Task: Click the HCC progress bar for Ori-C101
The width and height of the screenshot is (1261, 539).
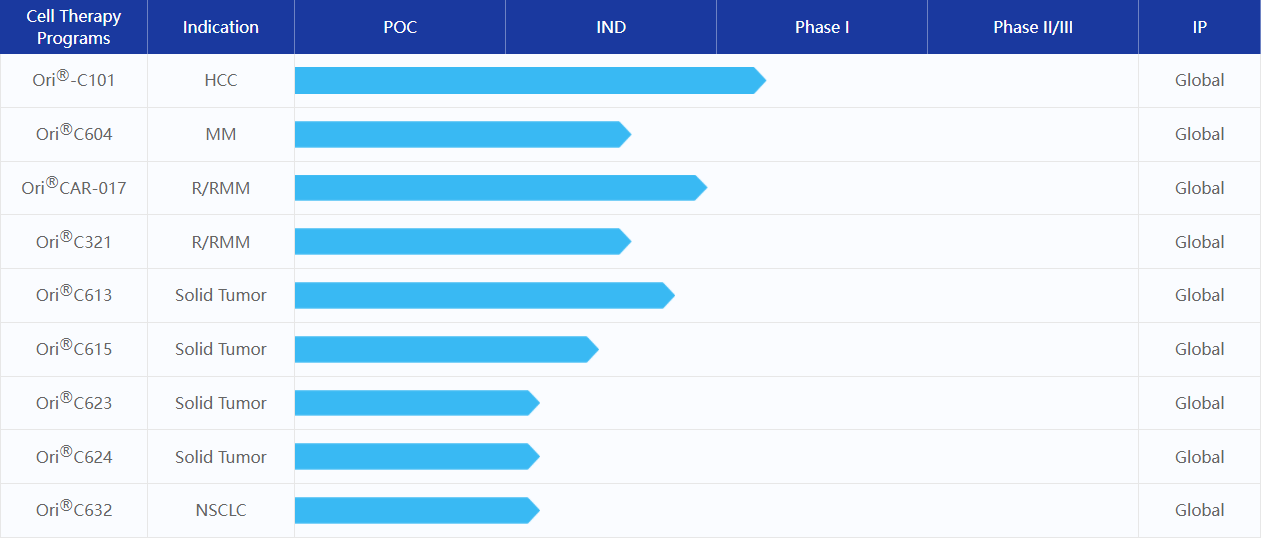Action: (x=528, y=81)
